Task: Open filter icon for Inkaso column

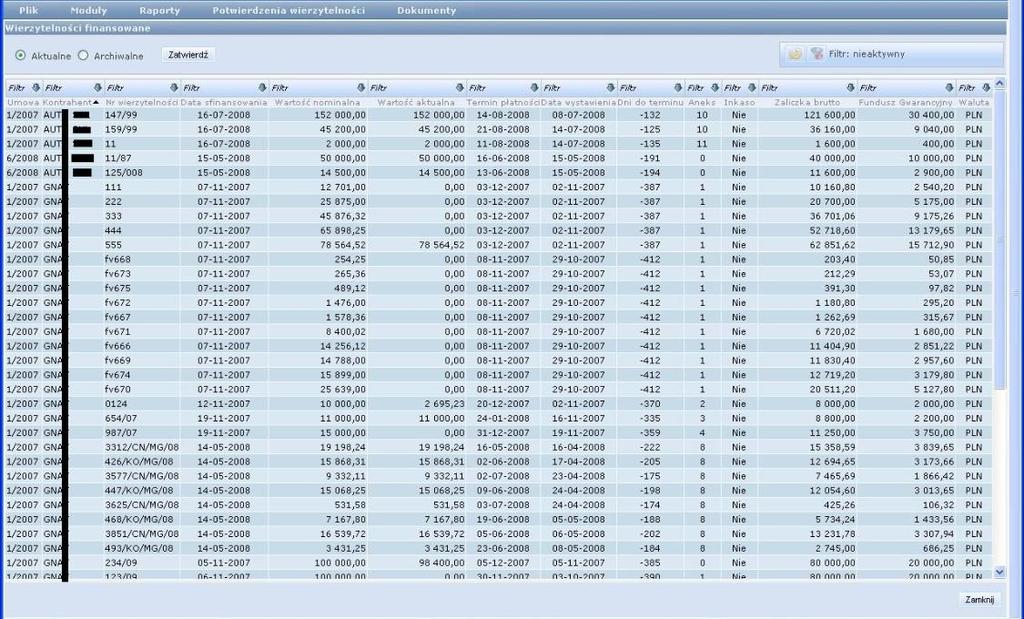Action: pyautogui.click(x=752, y=87)
